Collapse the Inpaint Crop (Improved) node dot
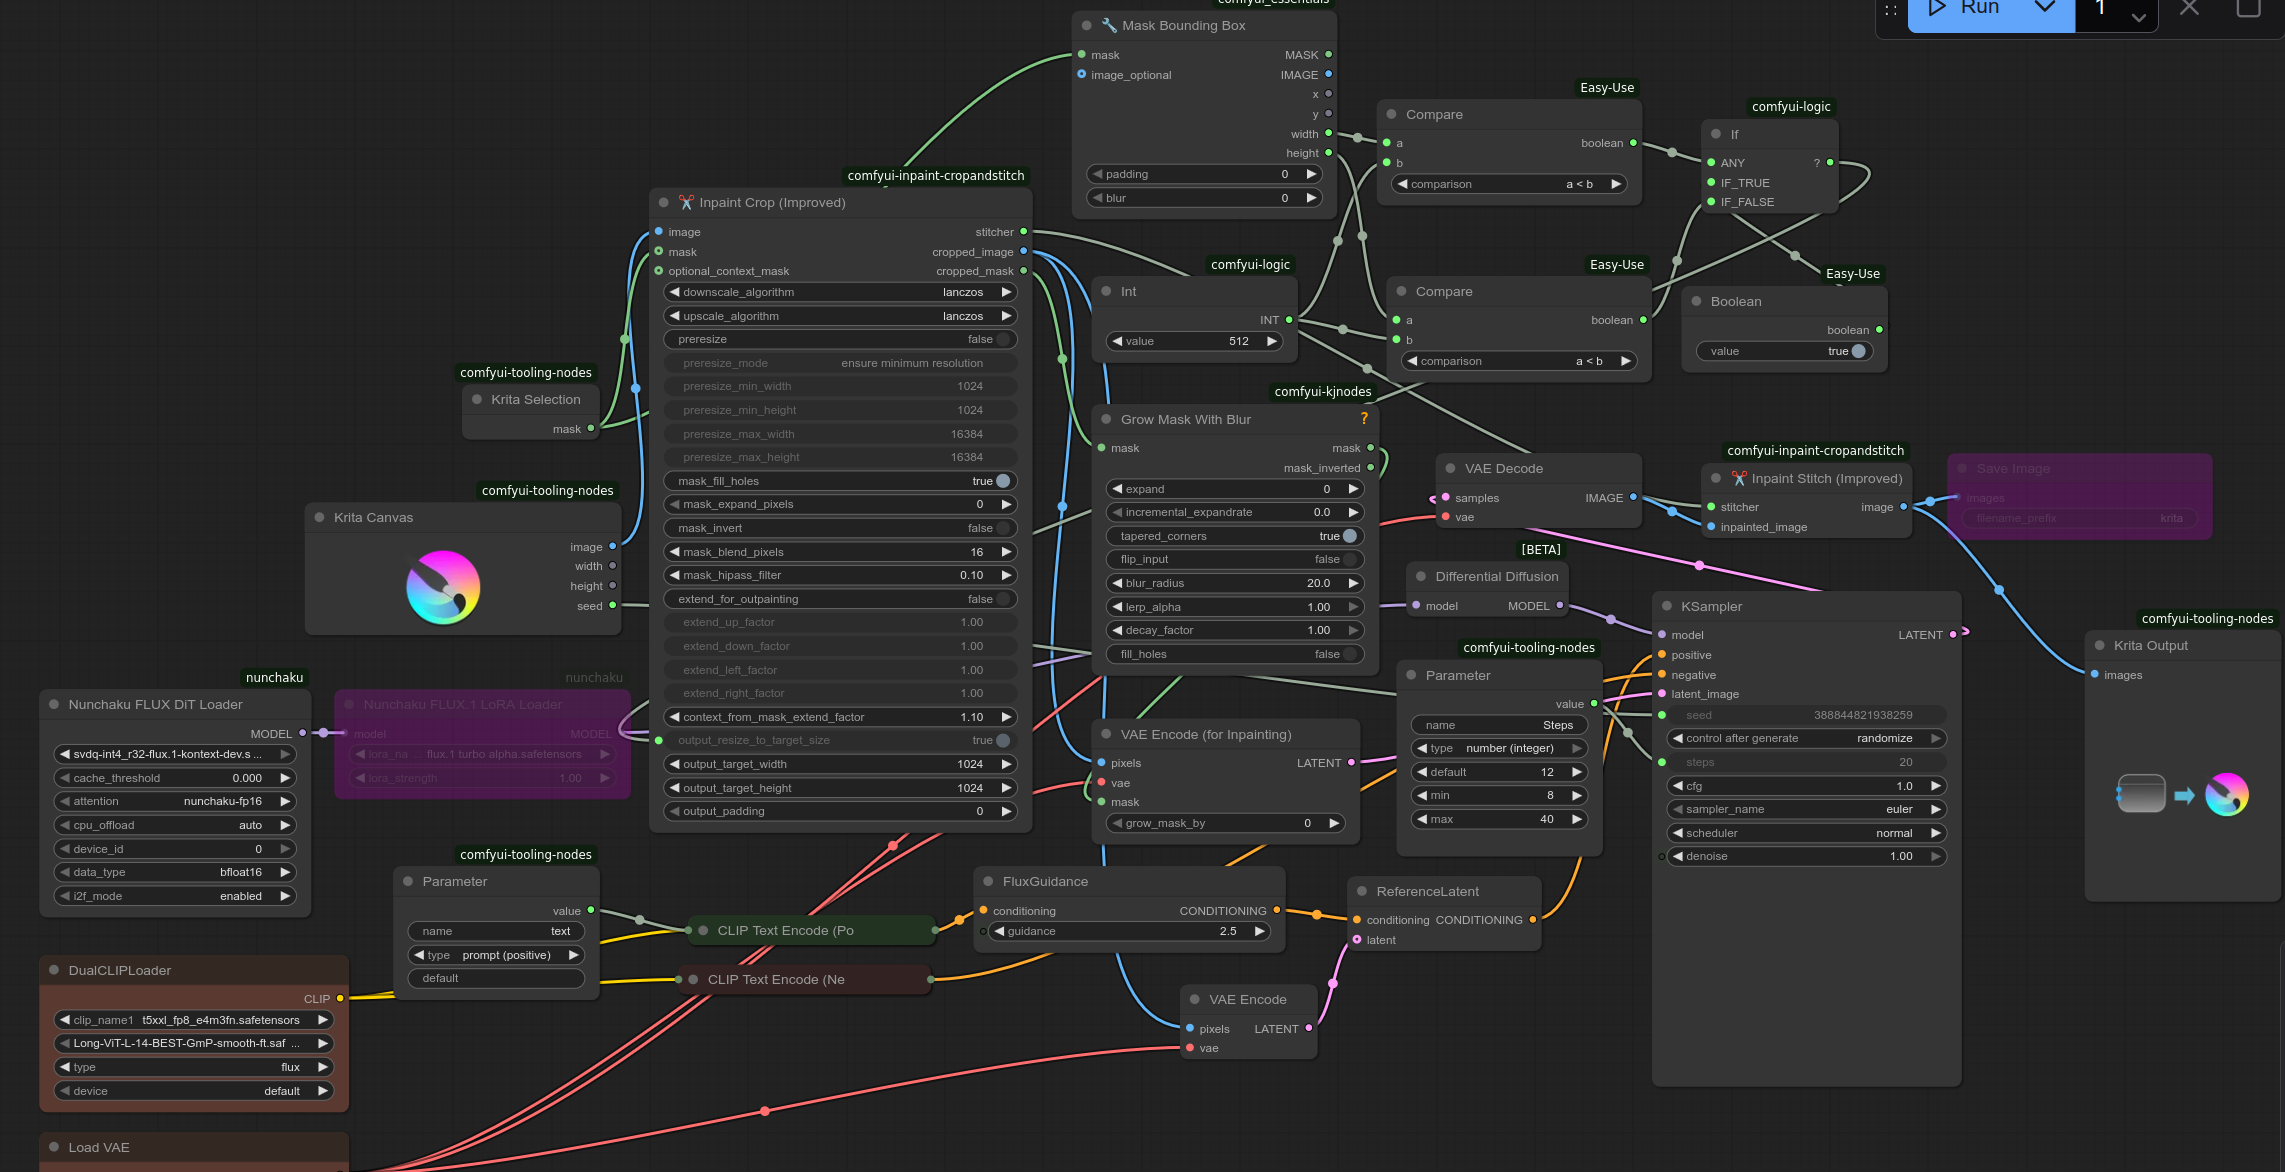2285x1172 pixels. pos(664,203)
